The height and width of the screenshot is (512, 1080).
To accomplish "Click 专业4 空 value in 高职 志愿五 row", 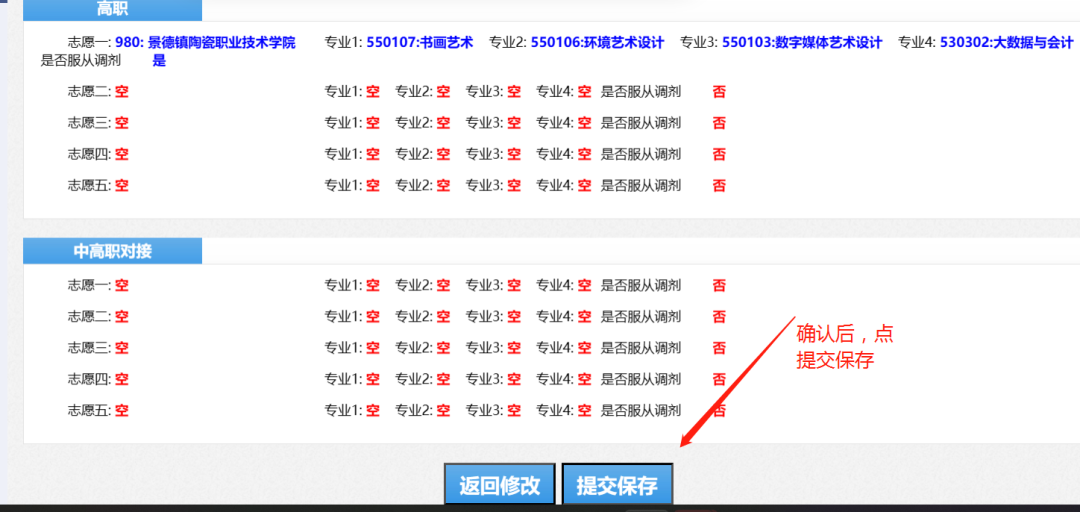I will pyautogui.click(x=584, y=185).
